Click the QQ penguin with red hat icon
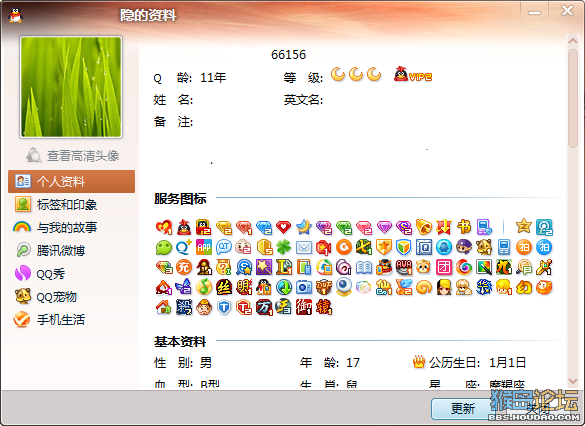Image resolution: width=585 pixels, height=426 pixels. (184, 227)
